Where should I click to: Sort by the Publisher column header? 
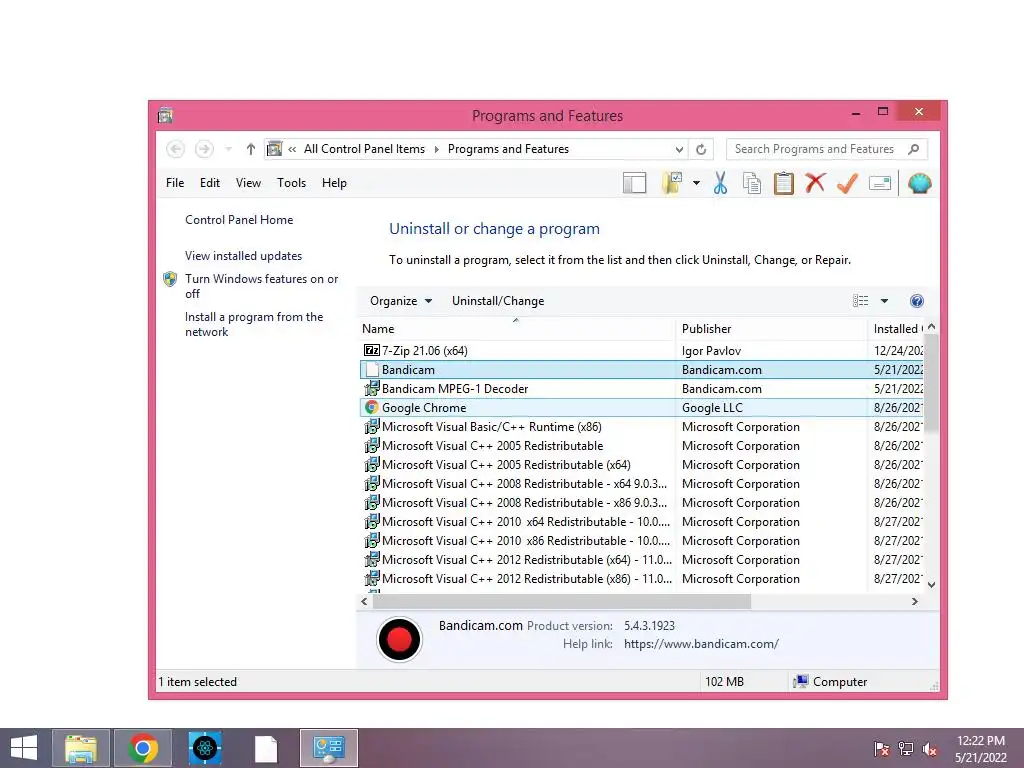coord(771,329)
